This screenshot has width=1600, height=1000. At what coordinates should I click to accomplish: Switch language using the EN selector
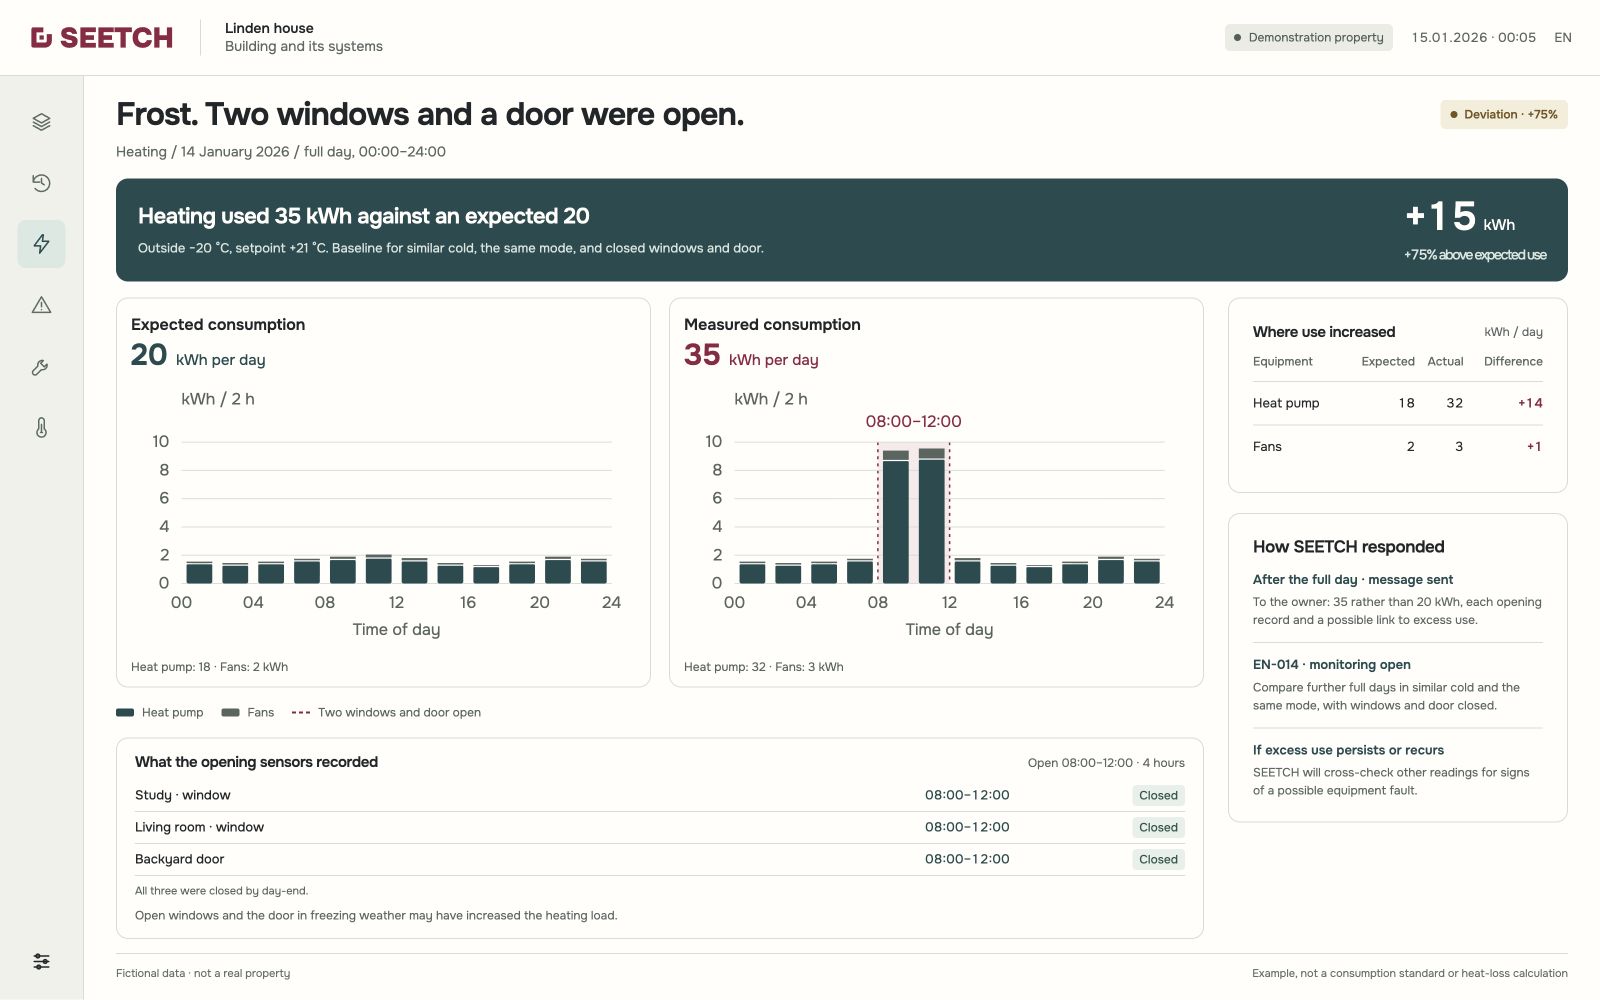(x=1563, y=38)
